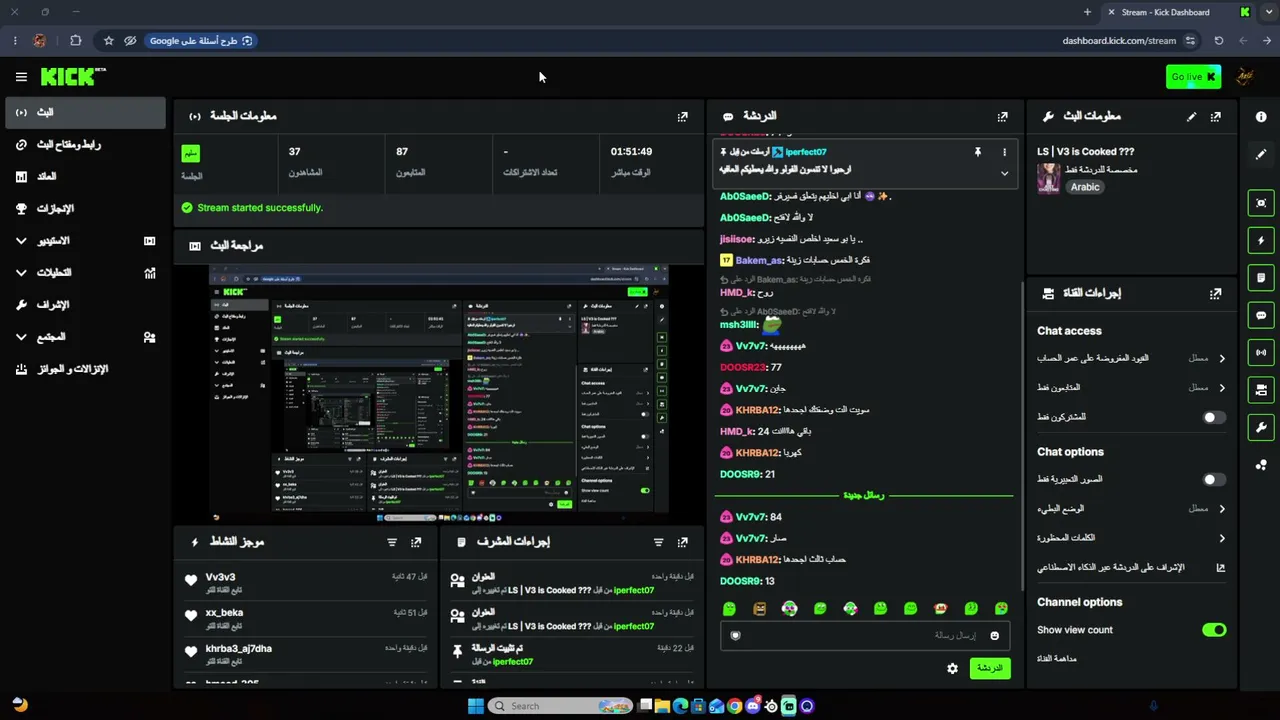Viewport: 1280px width, 720px height.
Task: Reload the page in browser toolbar
Action: (x=1219, y=41)
